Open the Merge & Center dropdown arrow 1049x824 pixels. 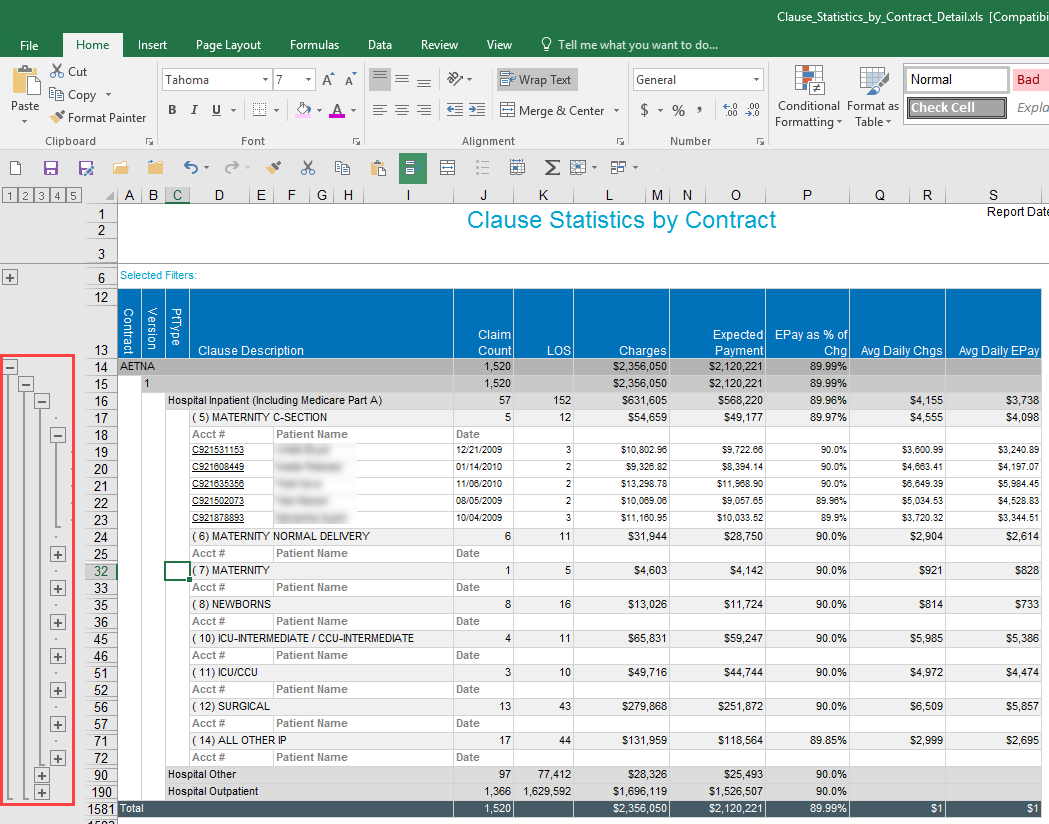(616, 110)
